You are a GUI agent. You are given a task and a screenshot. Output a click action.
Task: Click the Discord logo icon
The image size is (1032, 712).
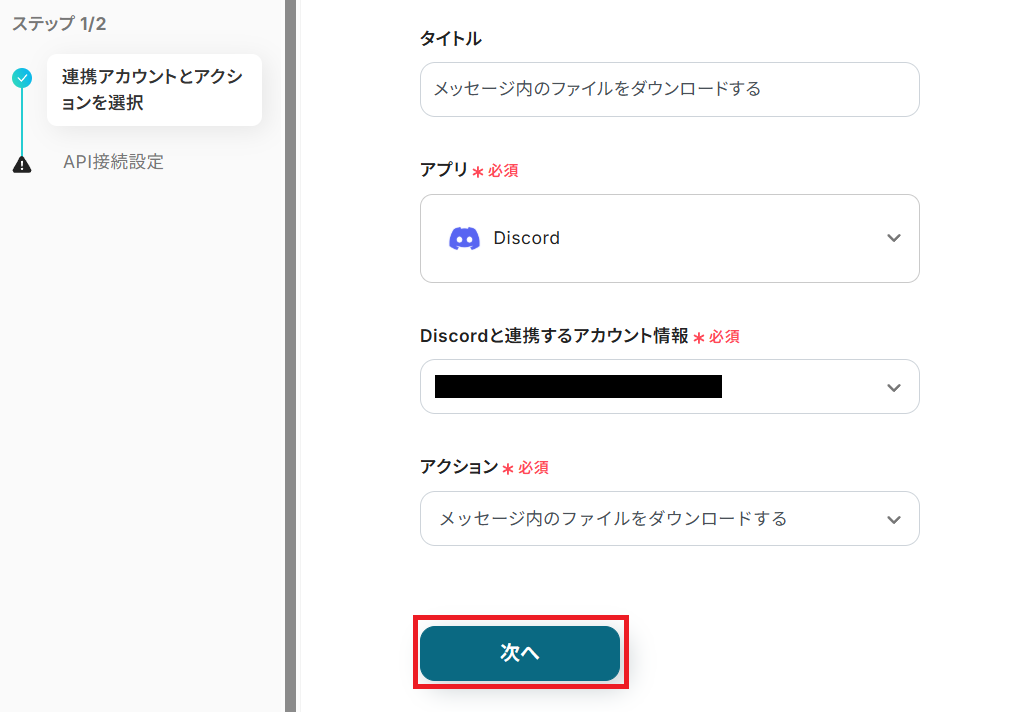(464, 238)
